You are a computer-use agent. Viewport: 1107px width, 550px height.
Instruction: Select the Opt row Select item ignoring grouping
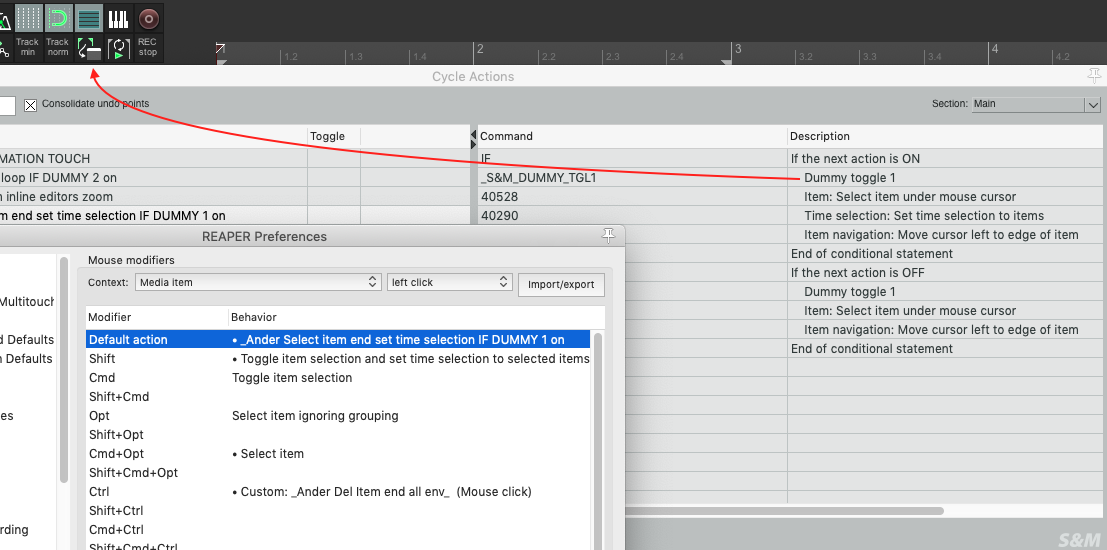(x=338, y=416)
